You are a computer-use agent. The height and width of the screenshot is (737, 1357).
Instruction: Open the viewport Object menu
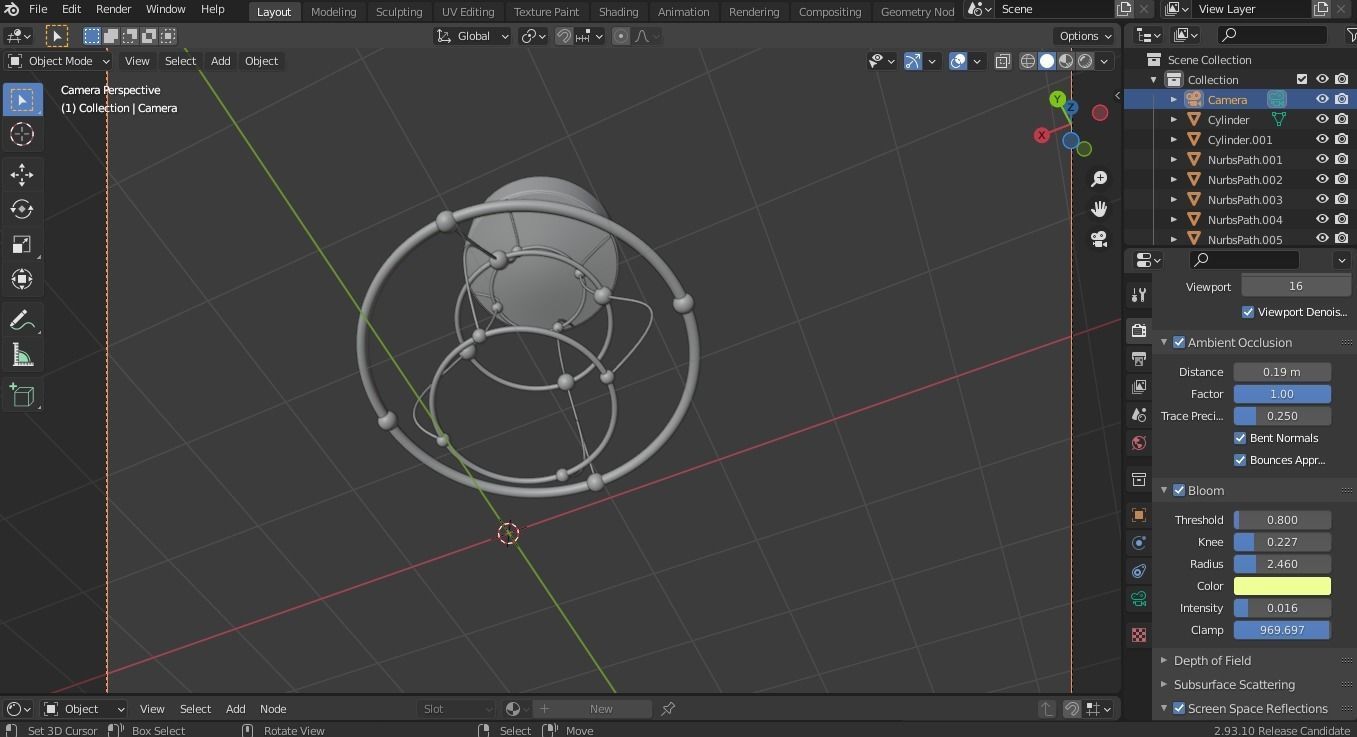coord(261,61)
